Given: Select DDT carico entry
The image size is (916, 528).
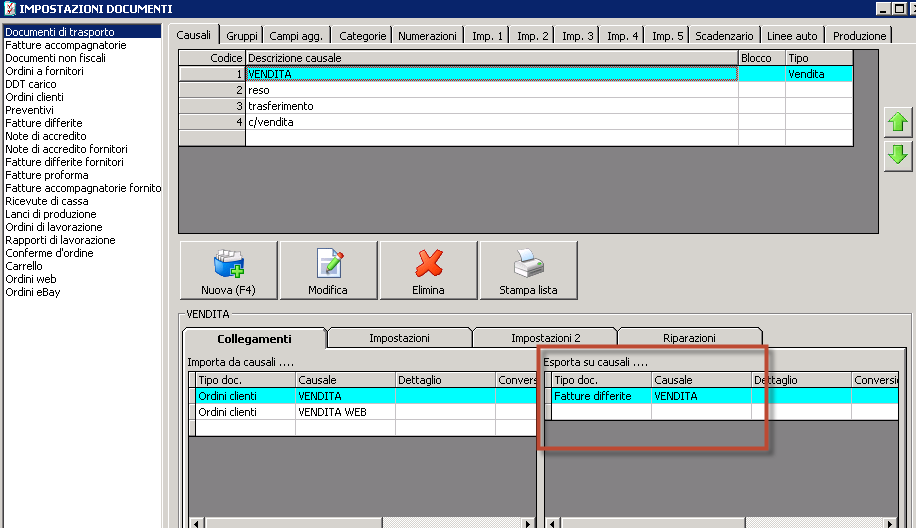Looking at the screenshot, I should point(82,84).
